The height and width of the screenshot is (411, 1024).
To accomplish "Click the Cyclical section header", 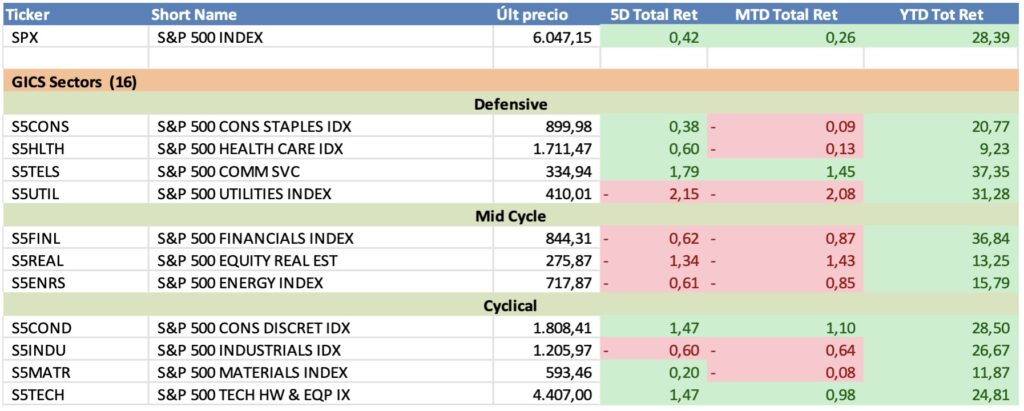I will 510,305.
